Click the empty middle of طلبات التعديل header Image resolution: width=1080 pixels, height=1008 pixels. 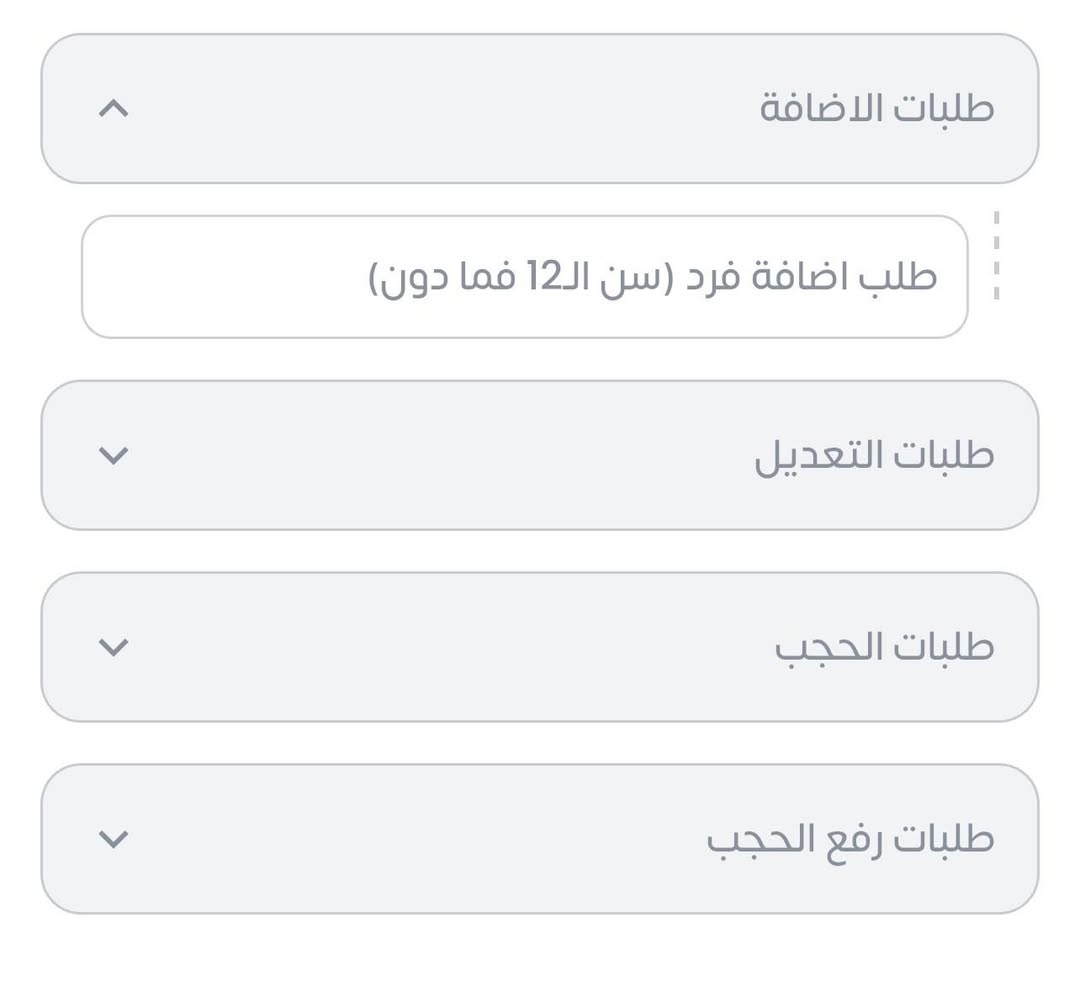pos(430,456)
